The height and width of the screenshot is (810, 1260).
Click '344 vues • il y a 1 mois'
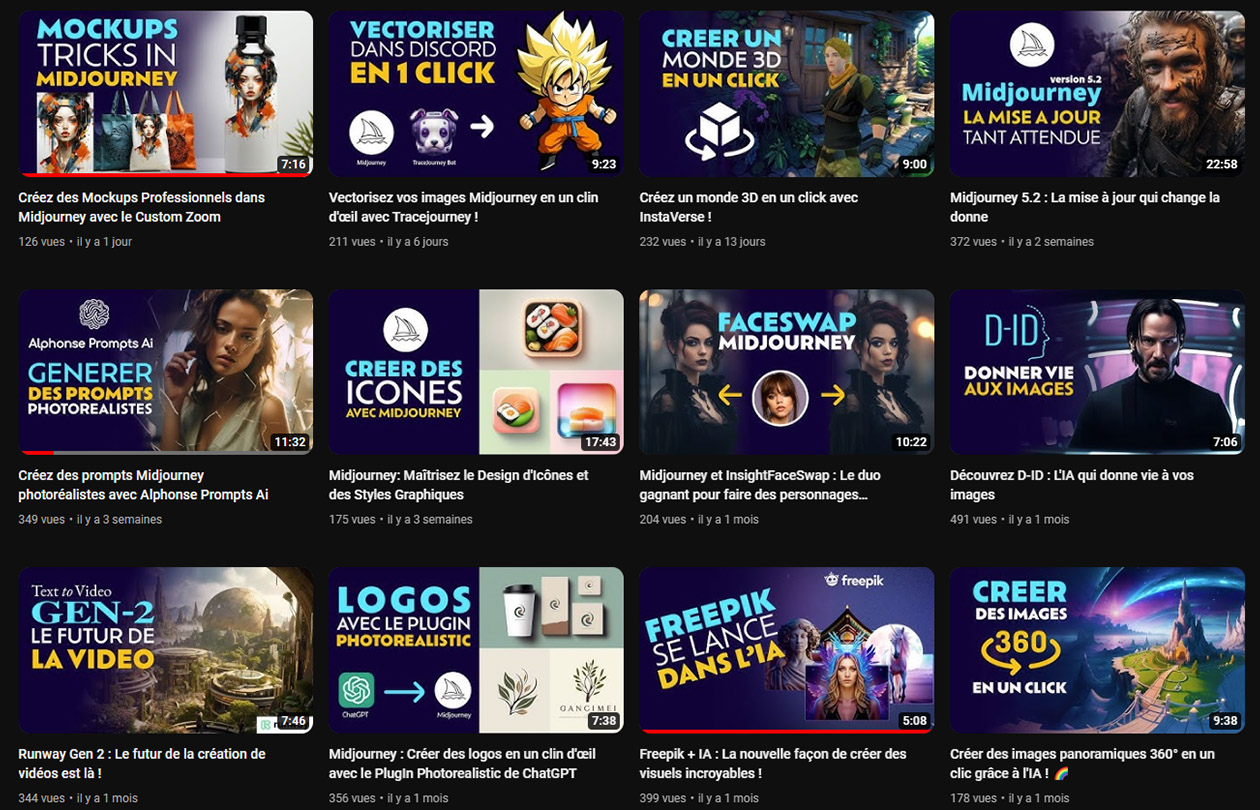(x=78, y=798)
